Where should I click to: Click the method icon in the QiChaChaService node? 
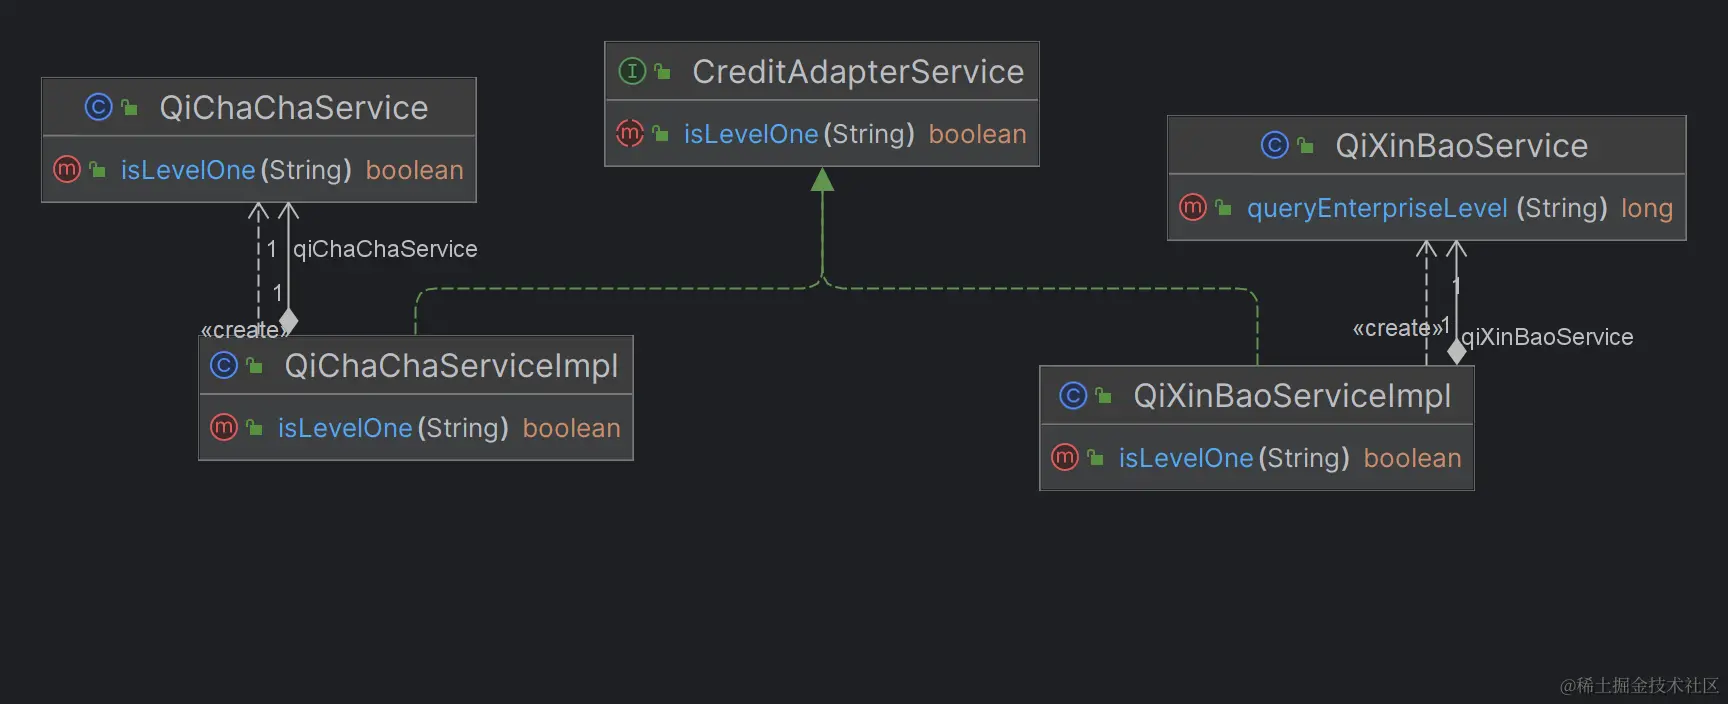point(66,170)
